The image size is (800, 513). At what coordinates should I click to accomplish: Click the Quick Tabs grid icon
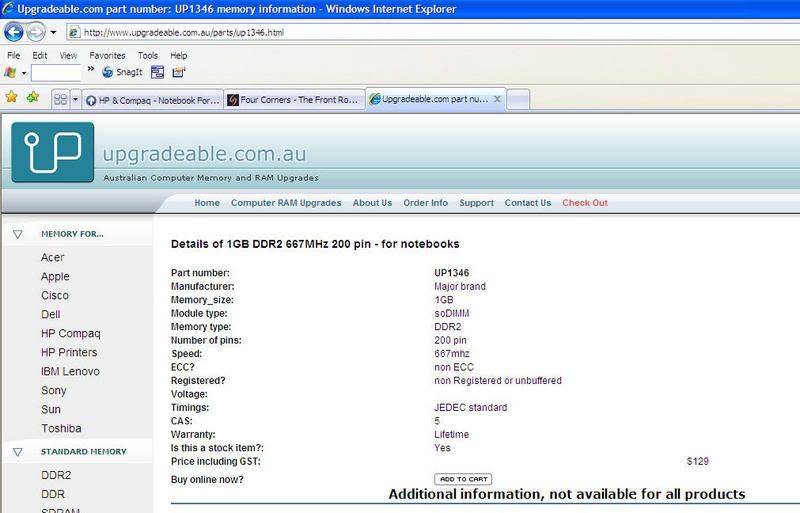61,100
